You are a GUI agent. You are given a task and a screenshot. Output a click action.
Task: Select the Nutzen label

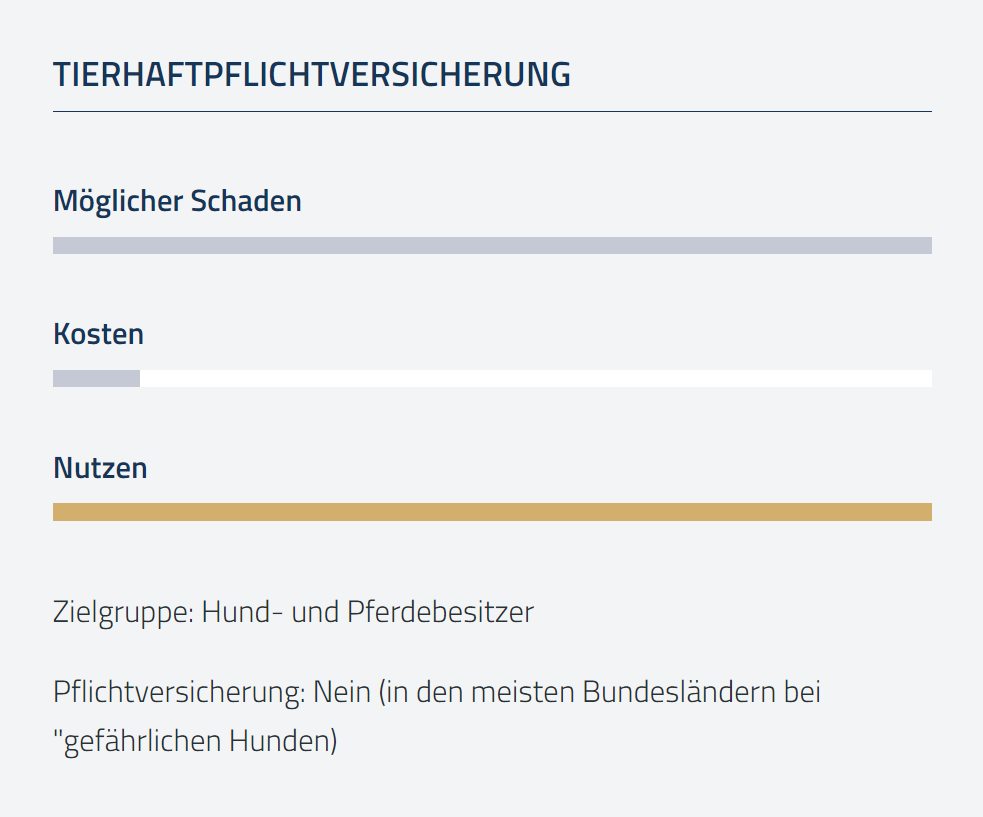click(100, 468)
